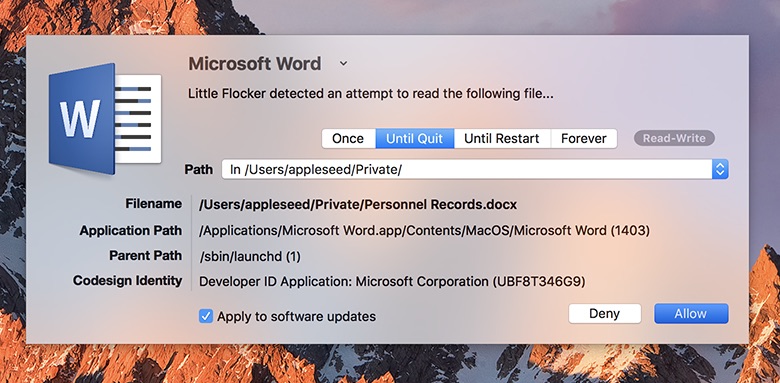Select the Once duration option
The height and width of the screenshot is (383, 780).
(348, 138)
